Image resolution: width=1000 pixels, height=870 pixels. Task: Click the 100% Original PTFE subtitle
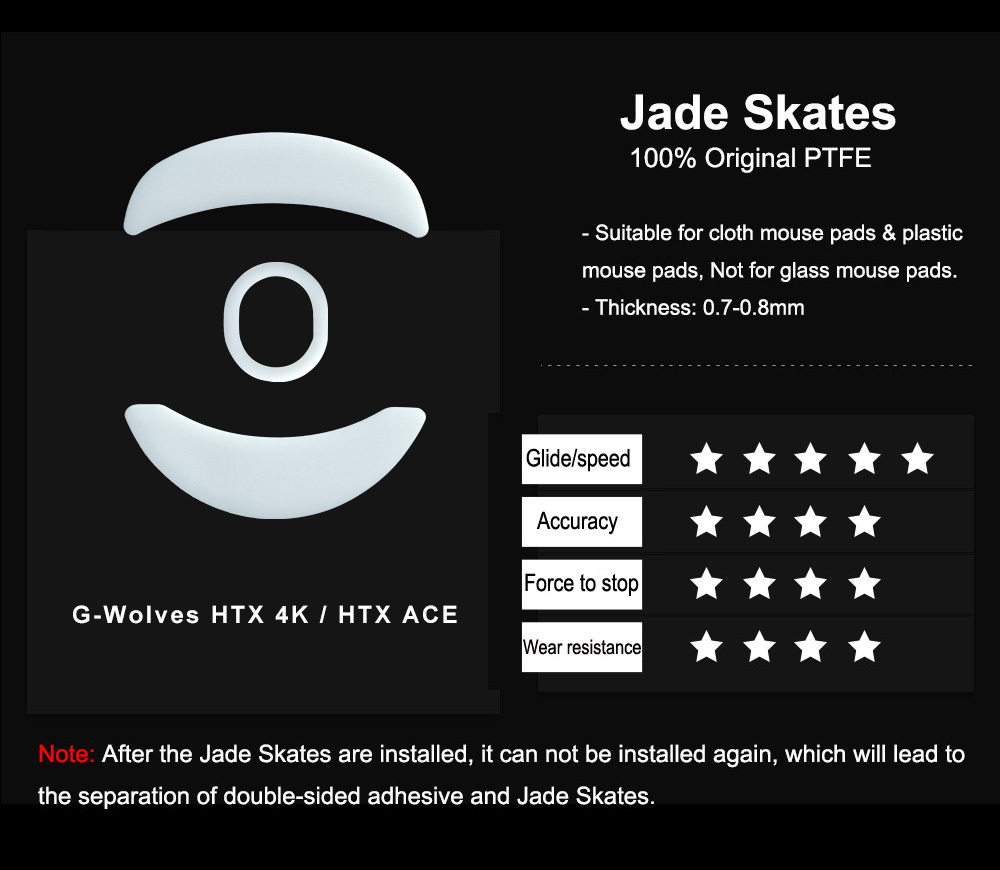coord(750,158)
